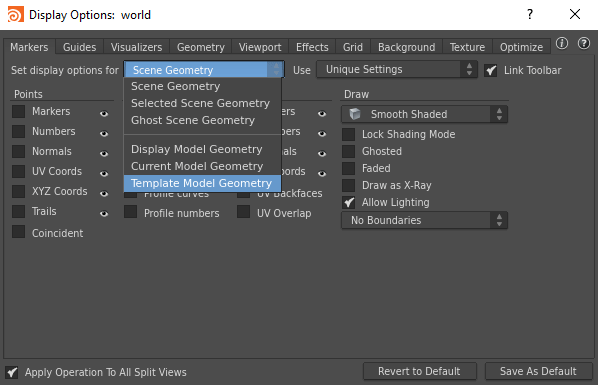
Task: Switch to the Texture tab
Action: [x=467, y=47]
